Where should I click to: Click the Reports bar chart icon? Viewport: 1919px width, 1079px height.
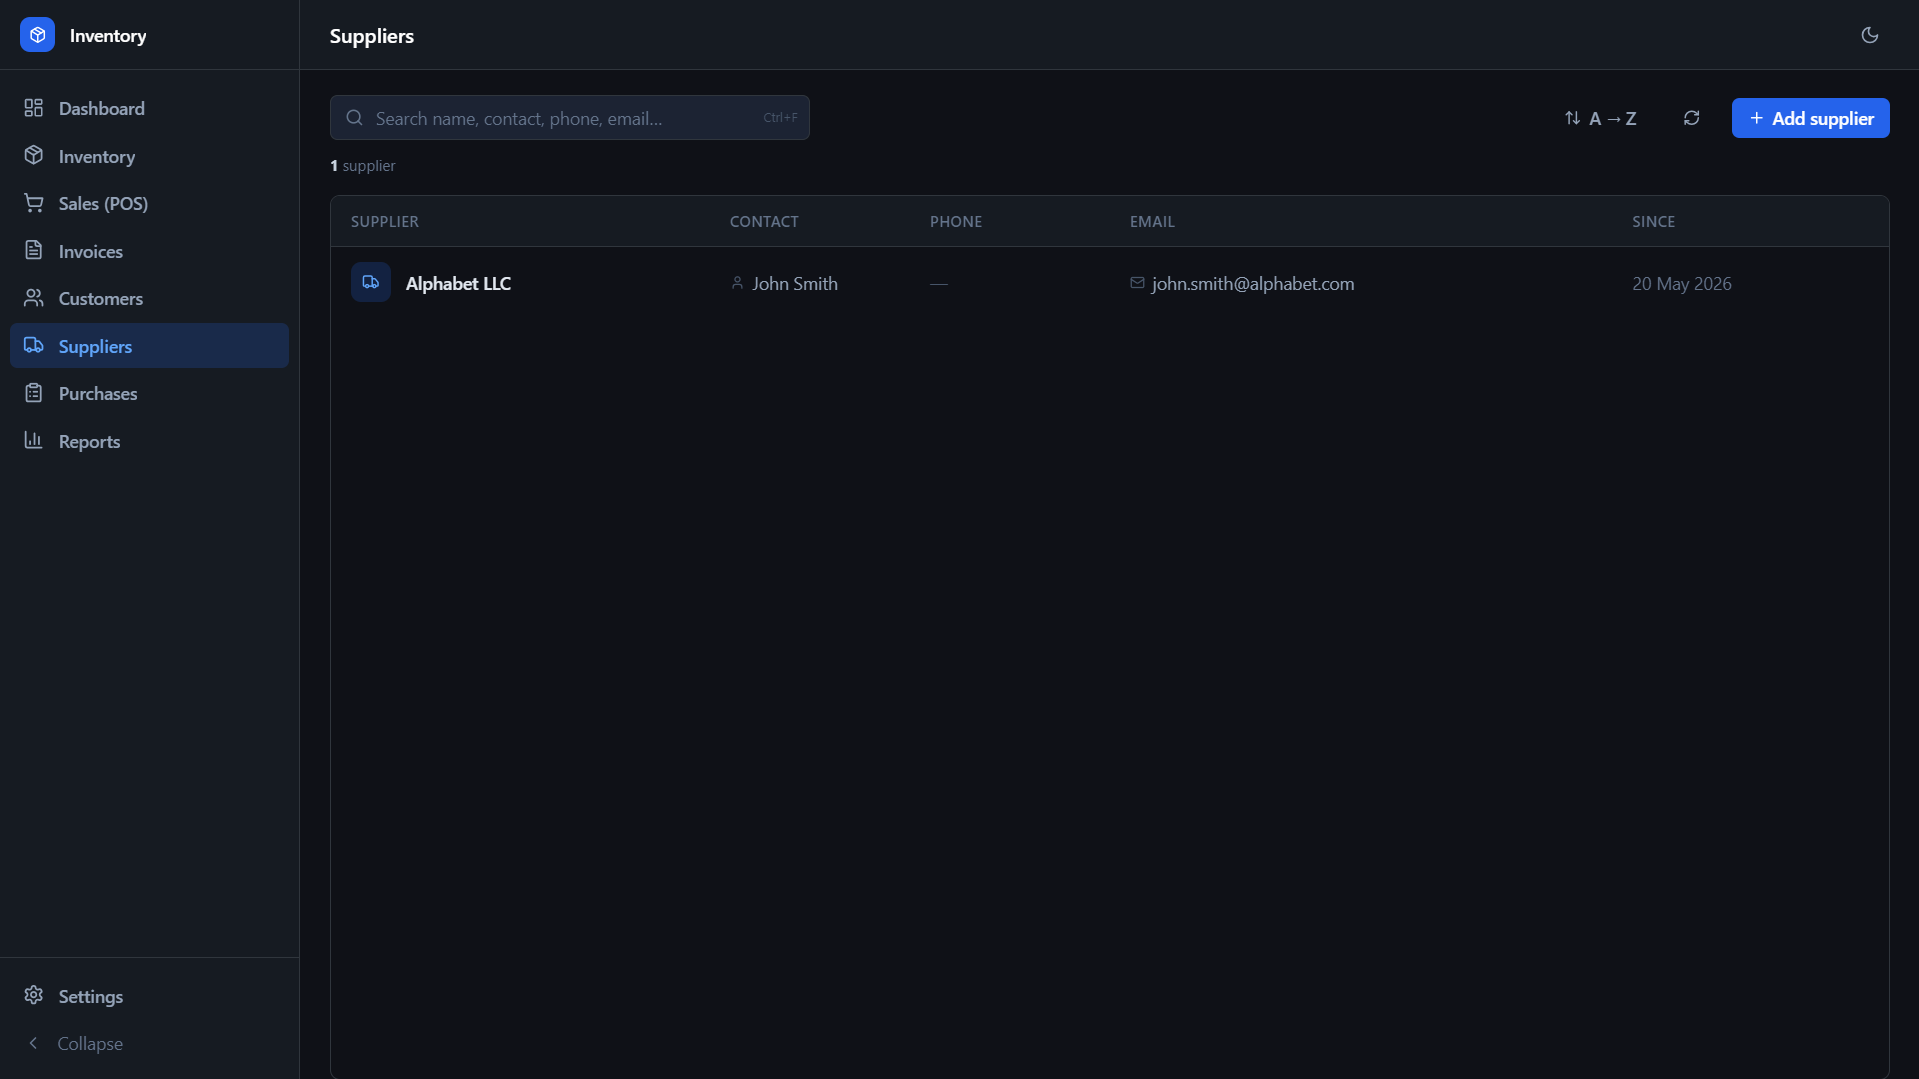[34, 440]
